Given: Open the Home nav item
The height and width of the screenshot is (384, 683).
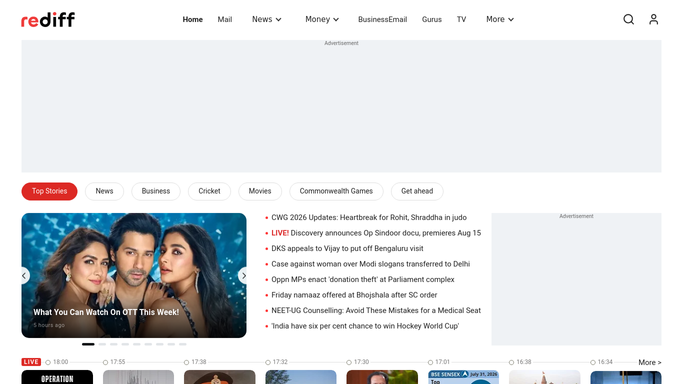Looking at the screenshot, I should point(193,20).
